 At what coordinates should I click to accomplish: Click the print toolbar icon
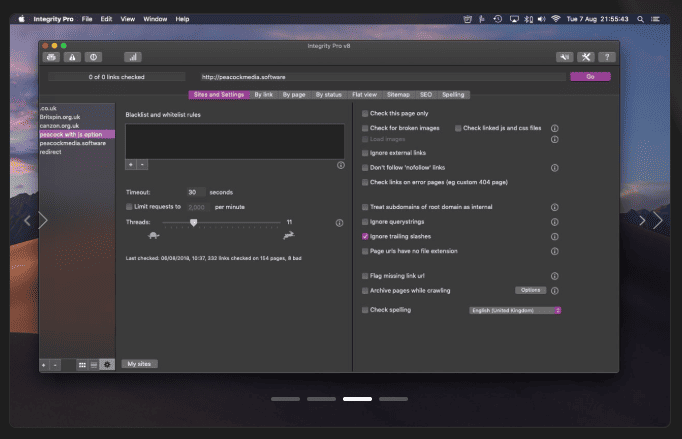point(51,57)
